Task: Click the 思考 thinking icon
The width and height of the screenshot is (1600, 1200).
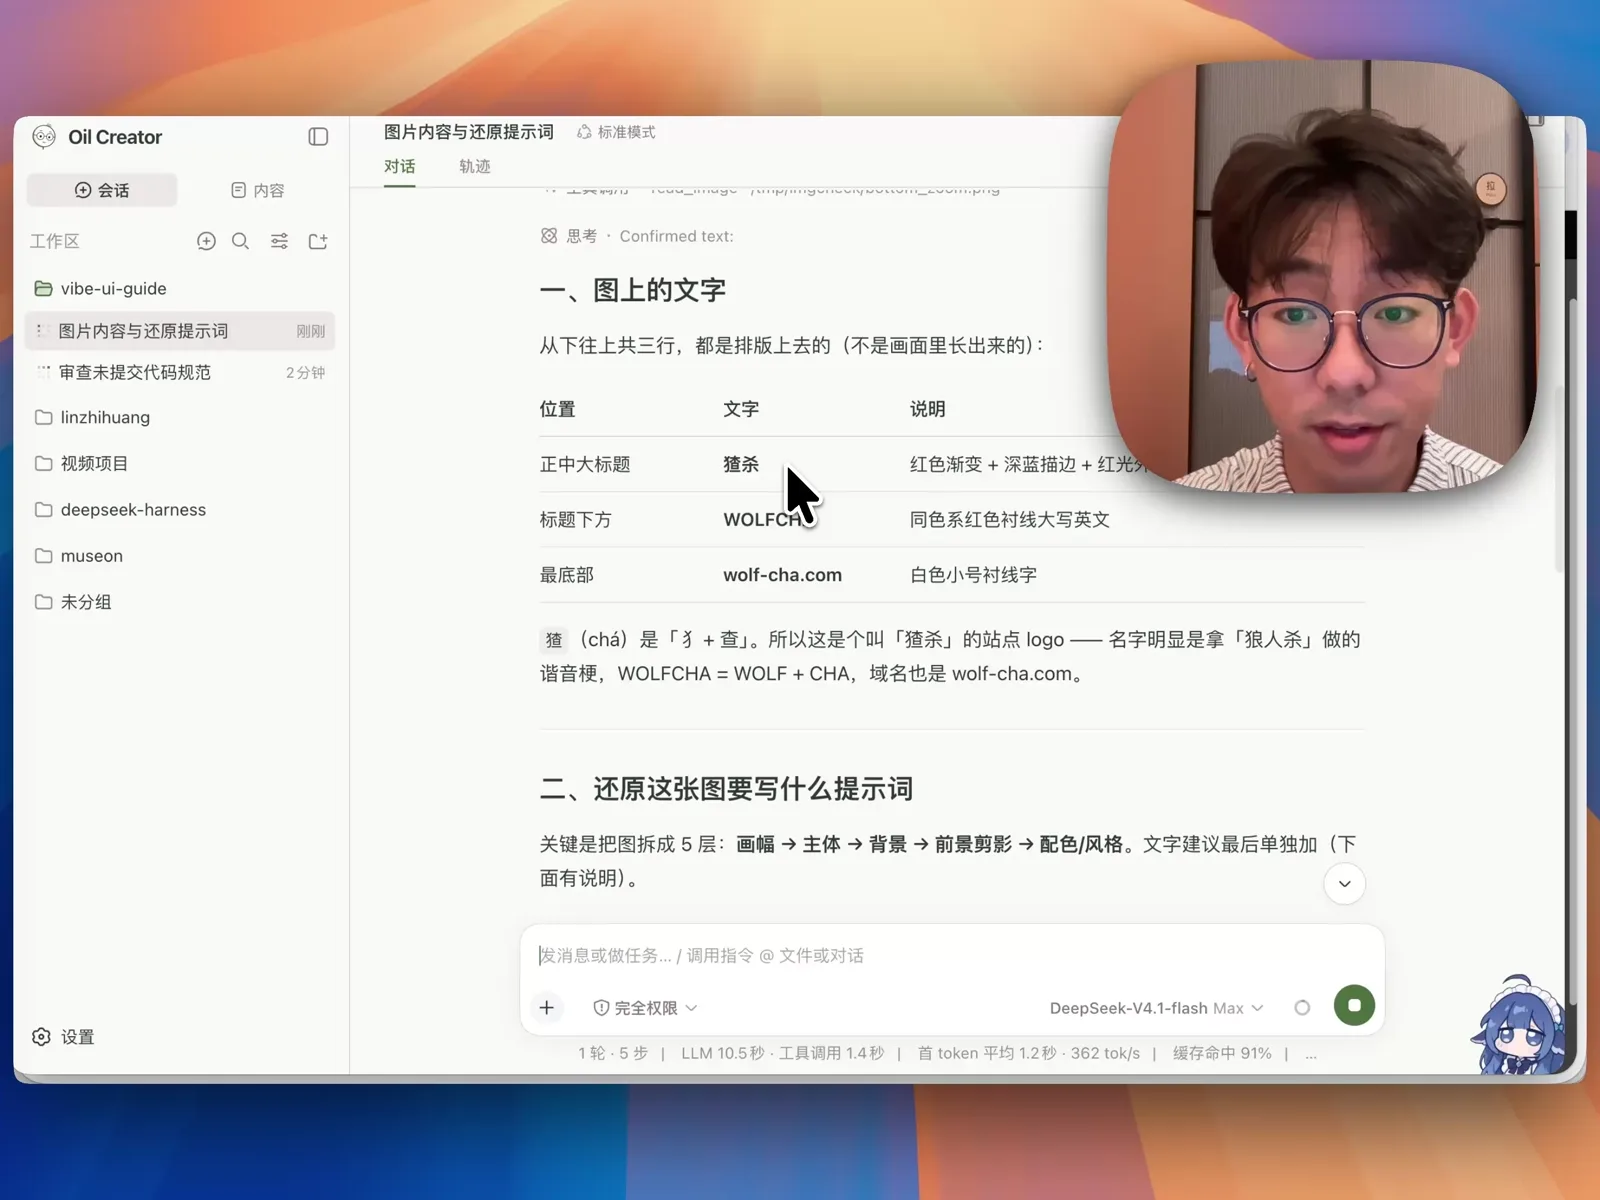Action: click(x=549, y=236)
